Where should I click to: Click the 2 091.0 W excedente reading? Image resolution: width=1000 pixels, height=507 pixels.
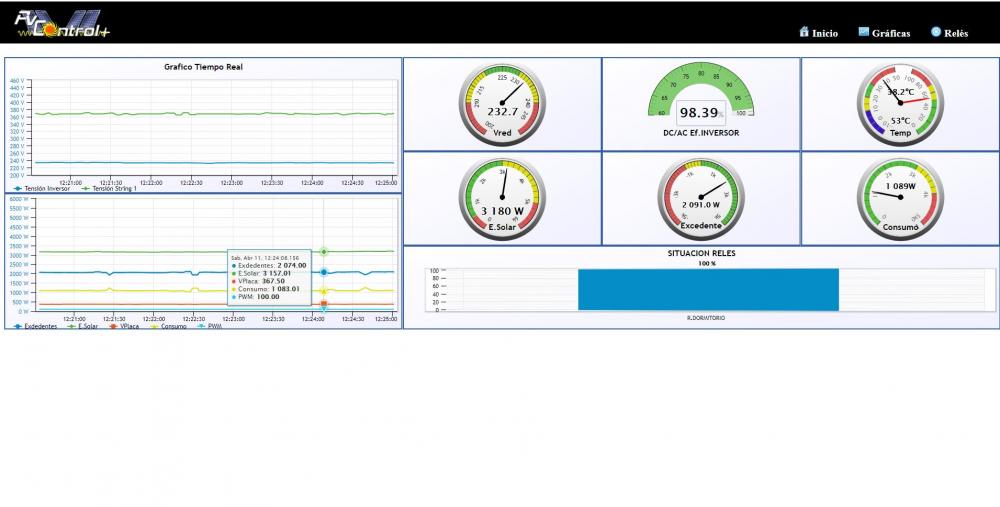(x=701, y=205)
